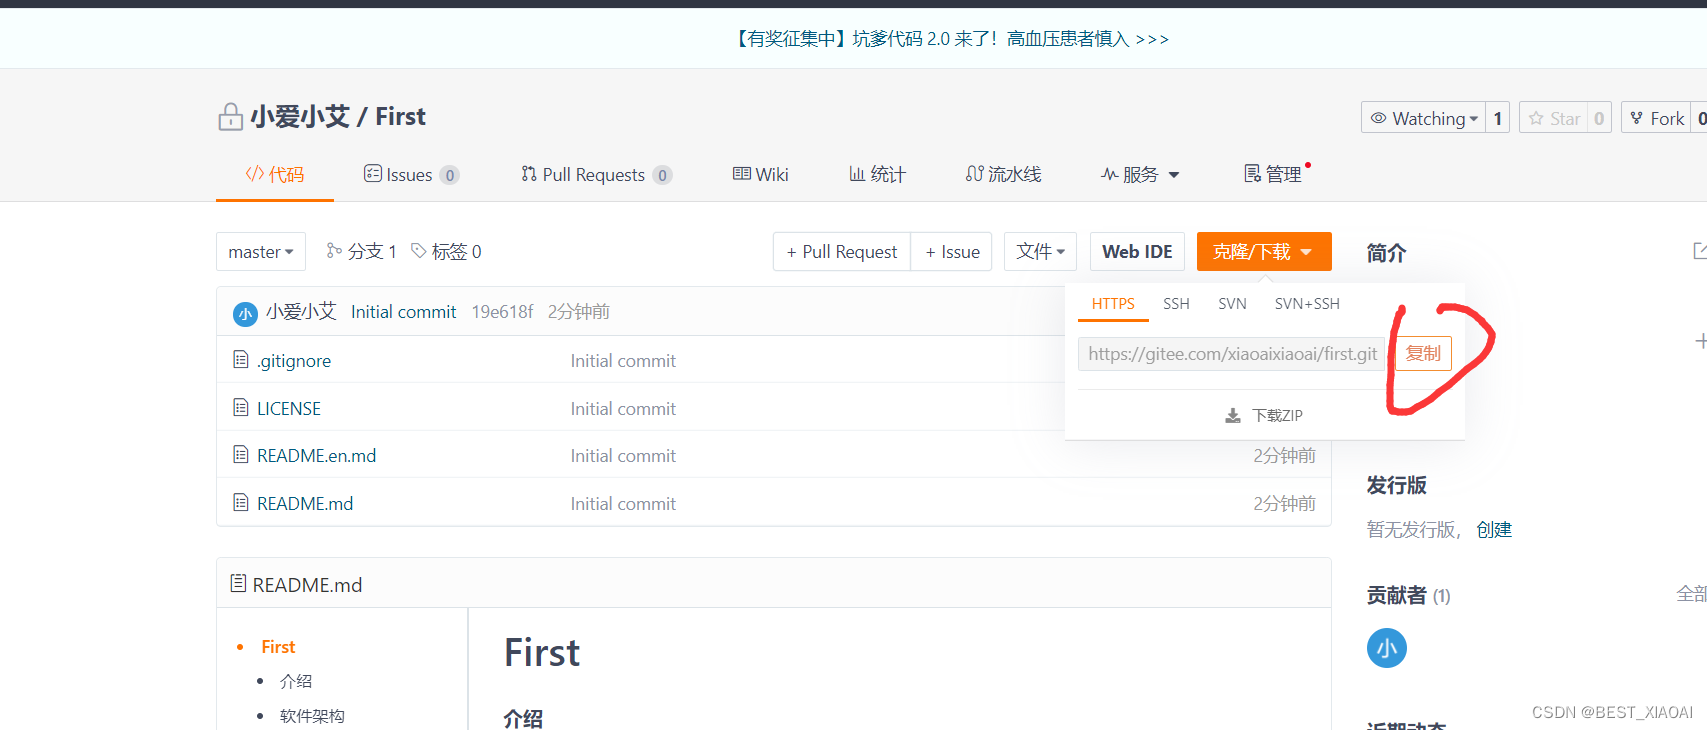Click the .gitignore file icon
Screen dimensions: 1707x730
(x=241, y=359)
